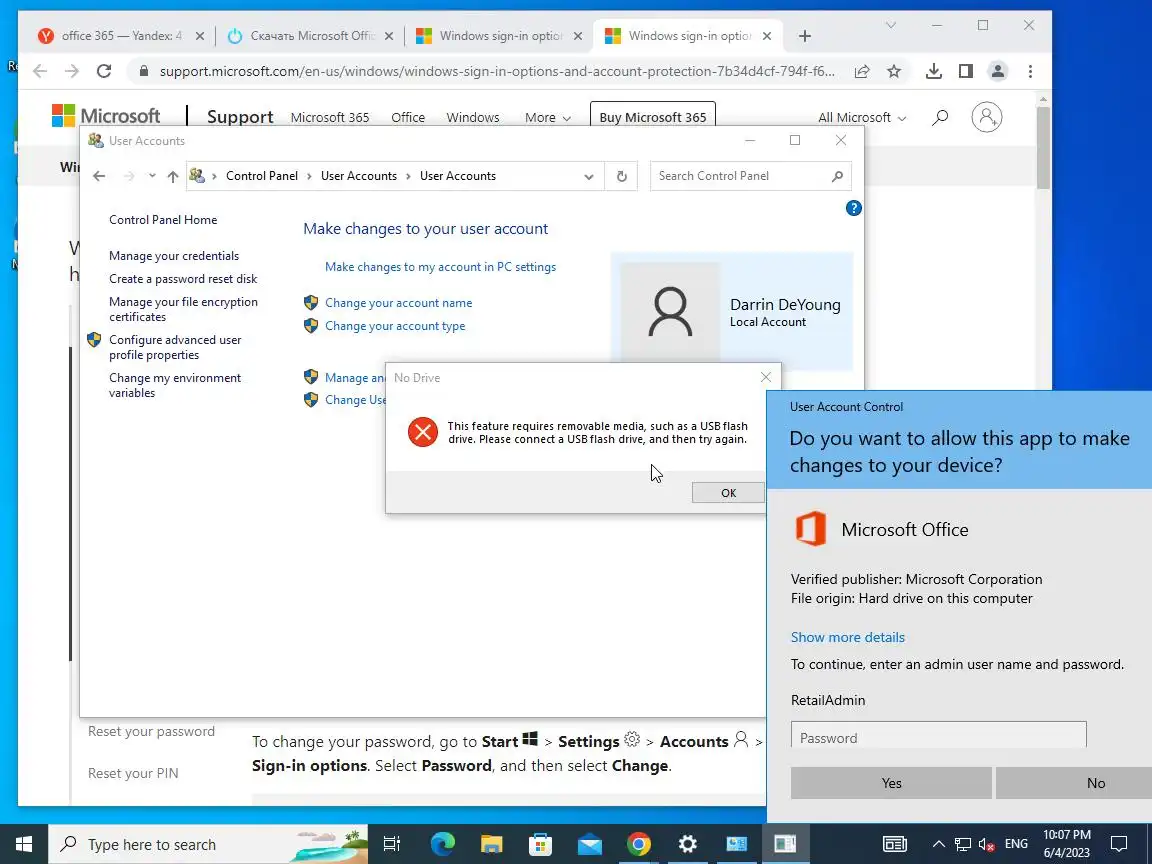
Task: Click Create a password reset disk
Action: (183, 278)
